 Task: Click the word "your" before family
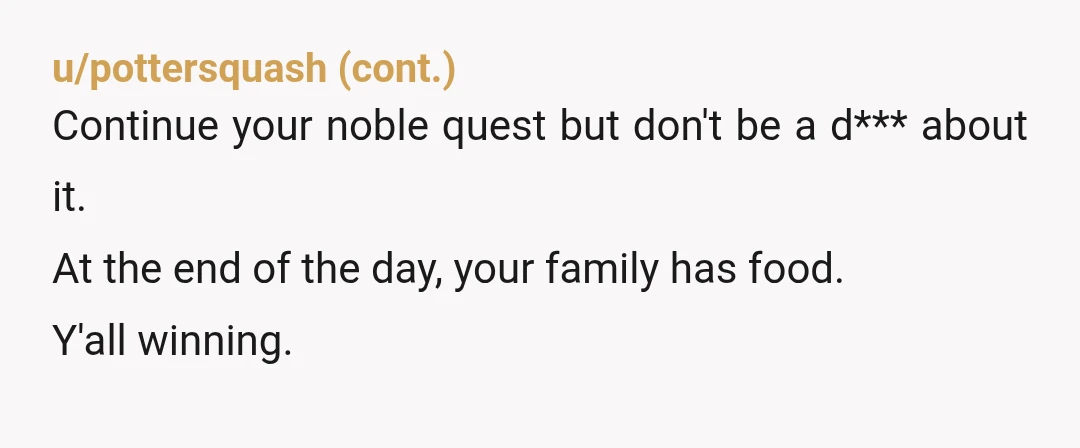494,272
